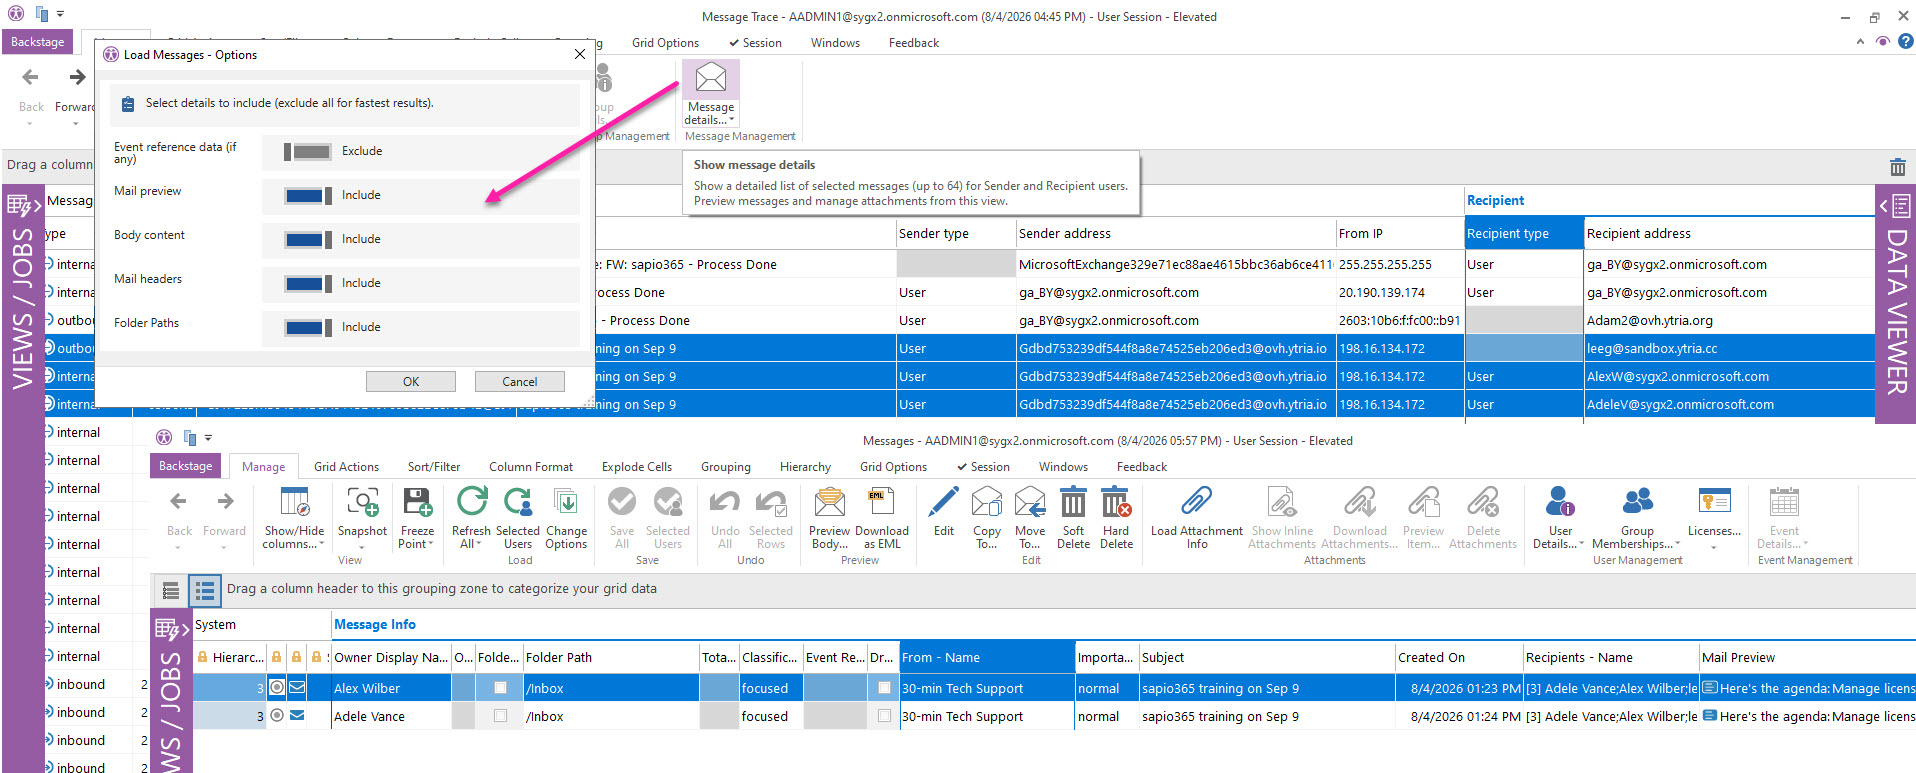Toggle the Folder Paths switch
Image resolution: width=1916 pixels, height=773 pixels.
tap(307, 328)
